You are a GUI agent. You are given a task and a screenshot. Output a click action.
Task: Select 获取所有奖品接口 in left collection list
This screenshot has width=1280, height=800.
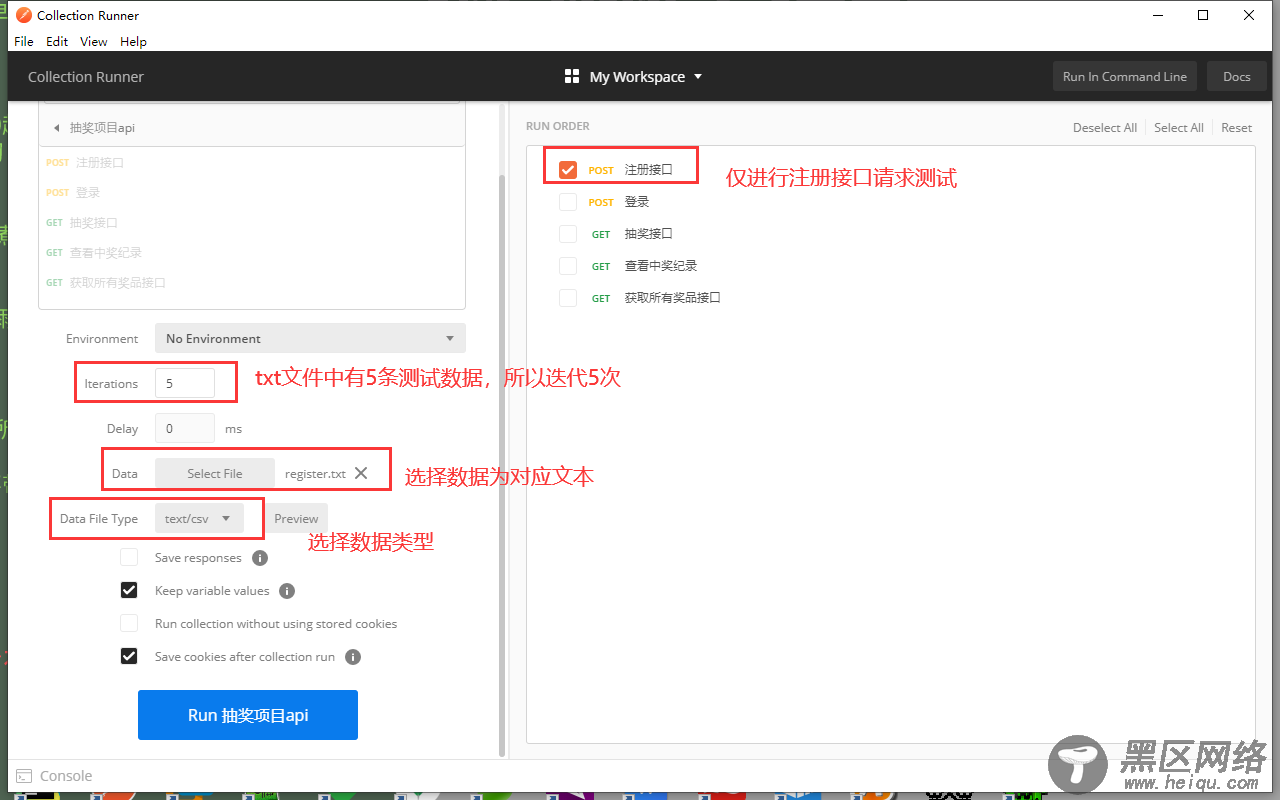[x=117, y=282]
